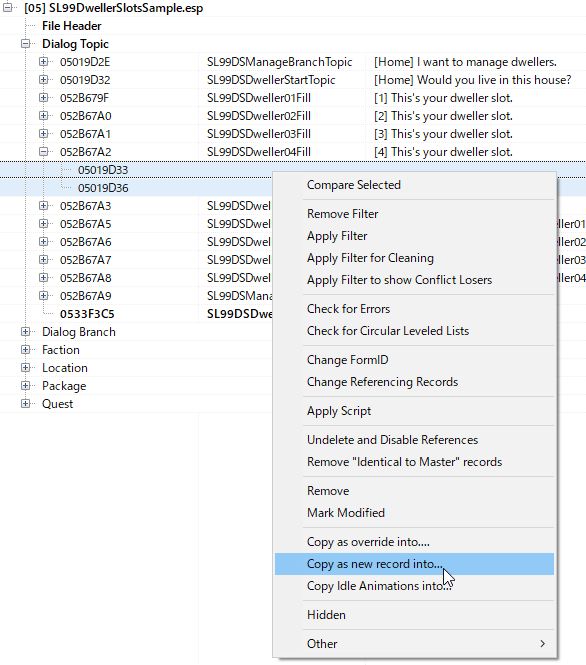Click "[Home] Would you live in this house?" text
586x665 pixels.
472,80
